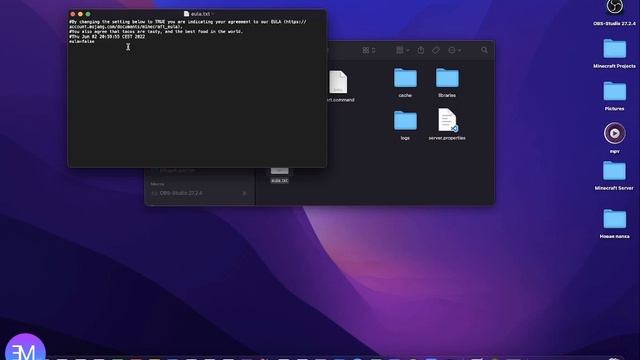640x360 pixels.
Task: Close the eula.txt TextEdit window
Action: pos(73,14)
